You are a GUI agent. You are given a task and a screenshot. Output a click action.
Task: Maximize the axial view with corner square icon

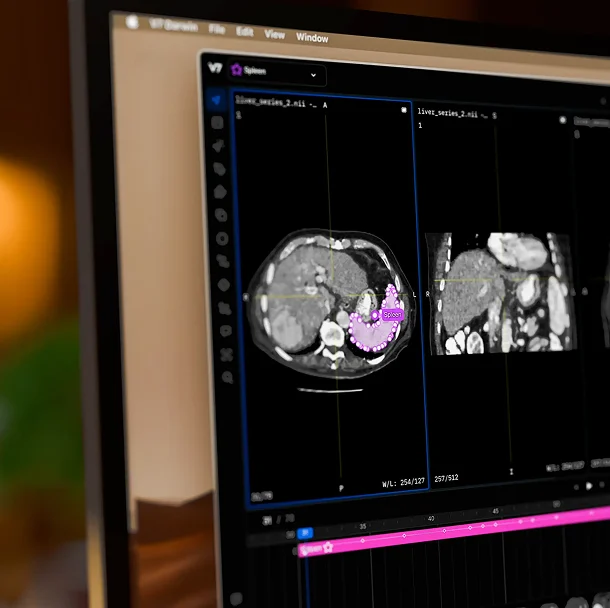[403, 109]
